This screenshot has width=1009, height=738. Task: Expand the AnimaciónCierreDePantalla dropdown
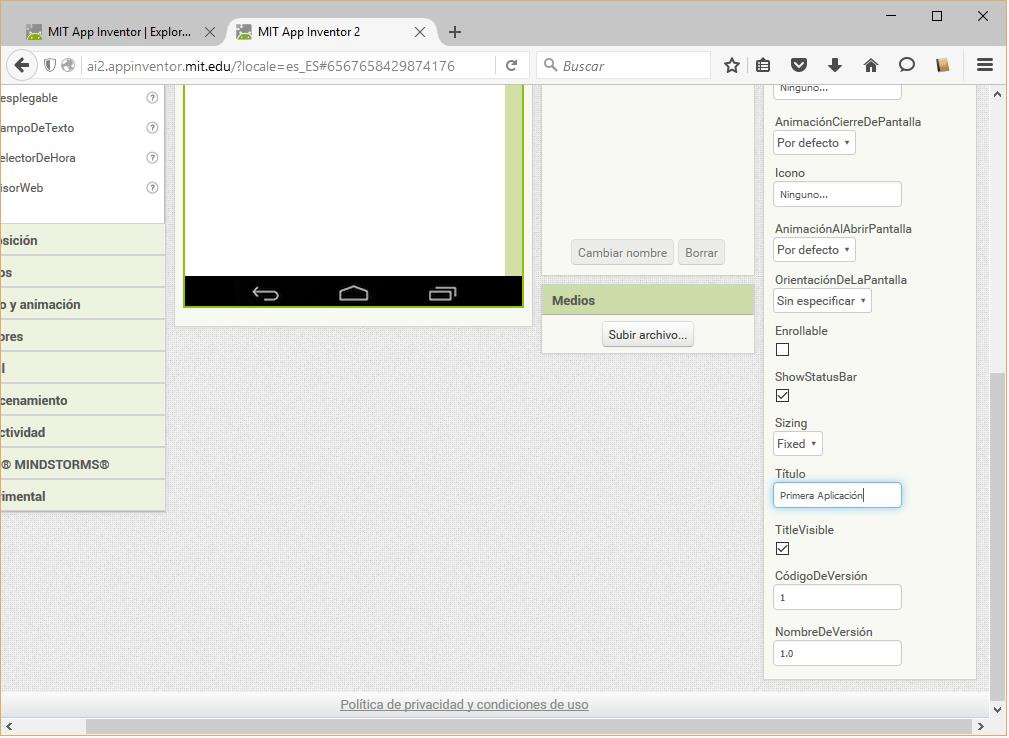[x=814, y=143]
